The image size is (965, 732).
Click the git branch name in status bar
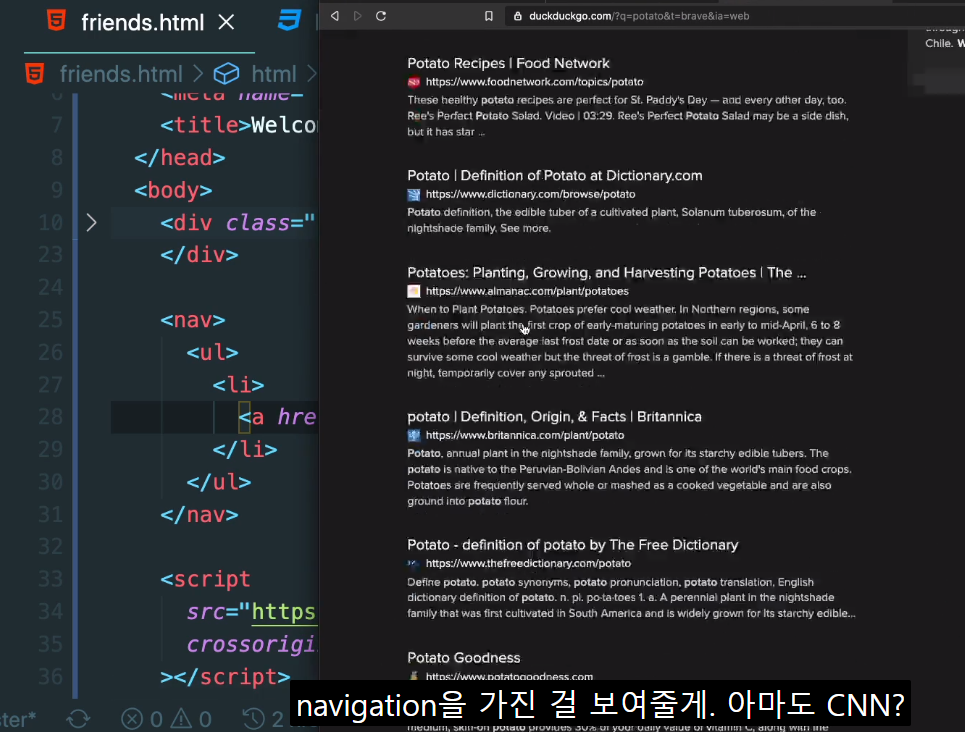point(18,719)
